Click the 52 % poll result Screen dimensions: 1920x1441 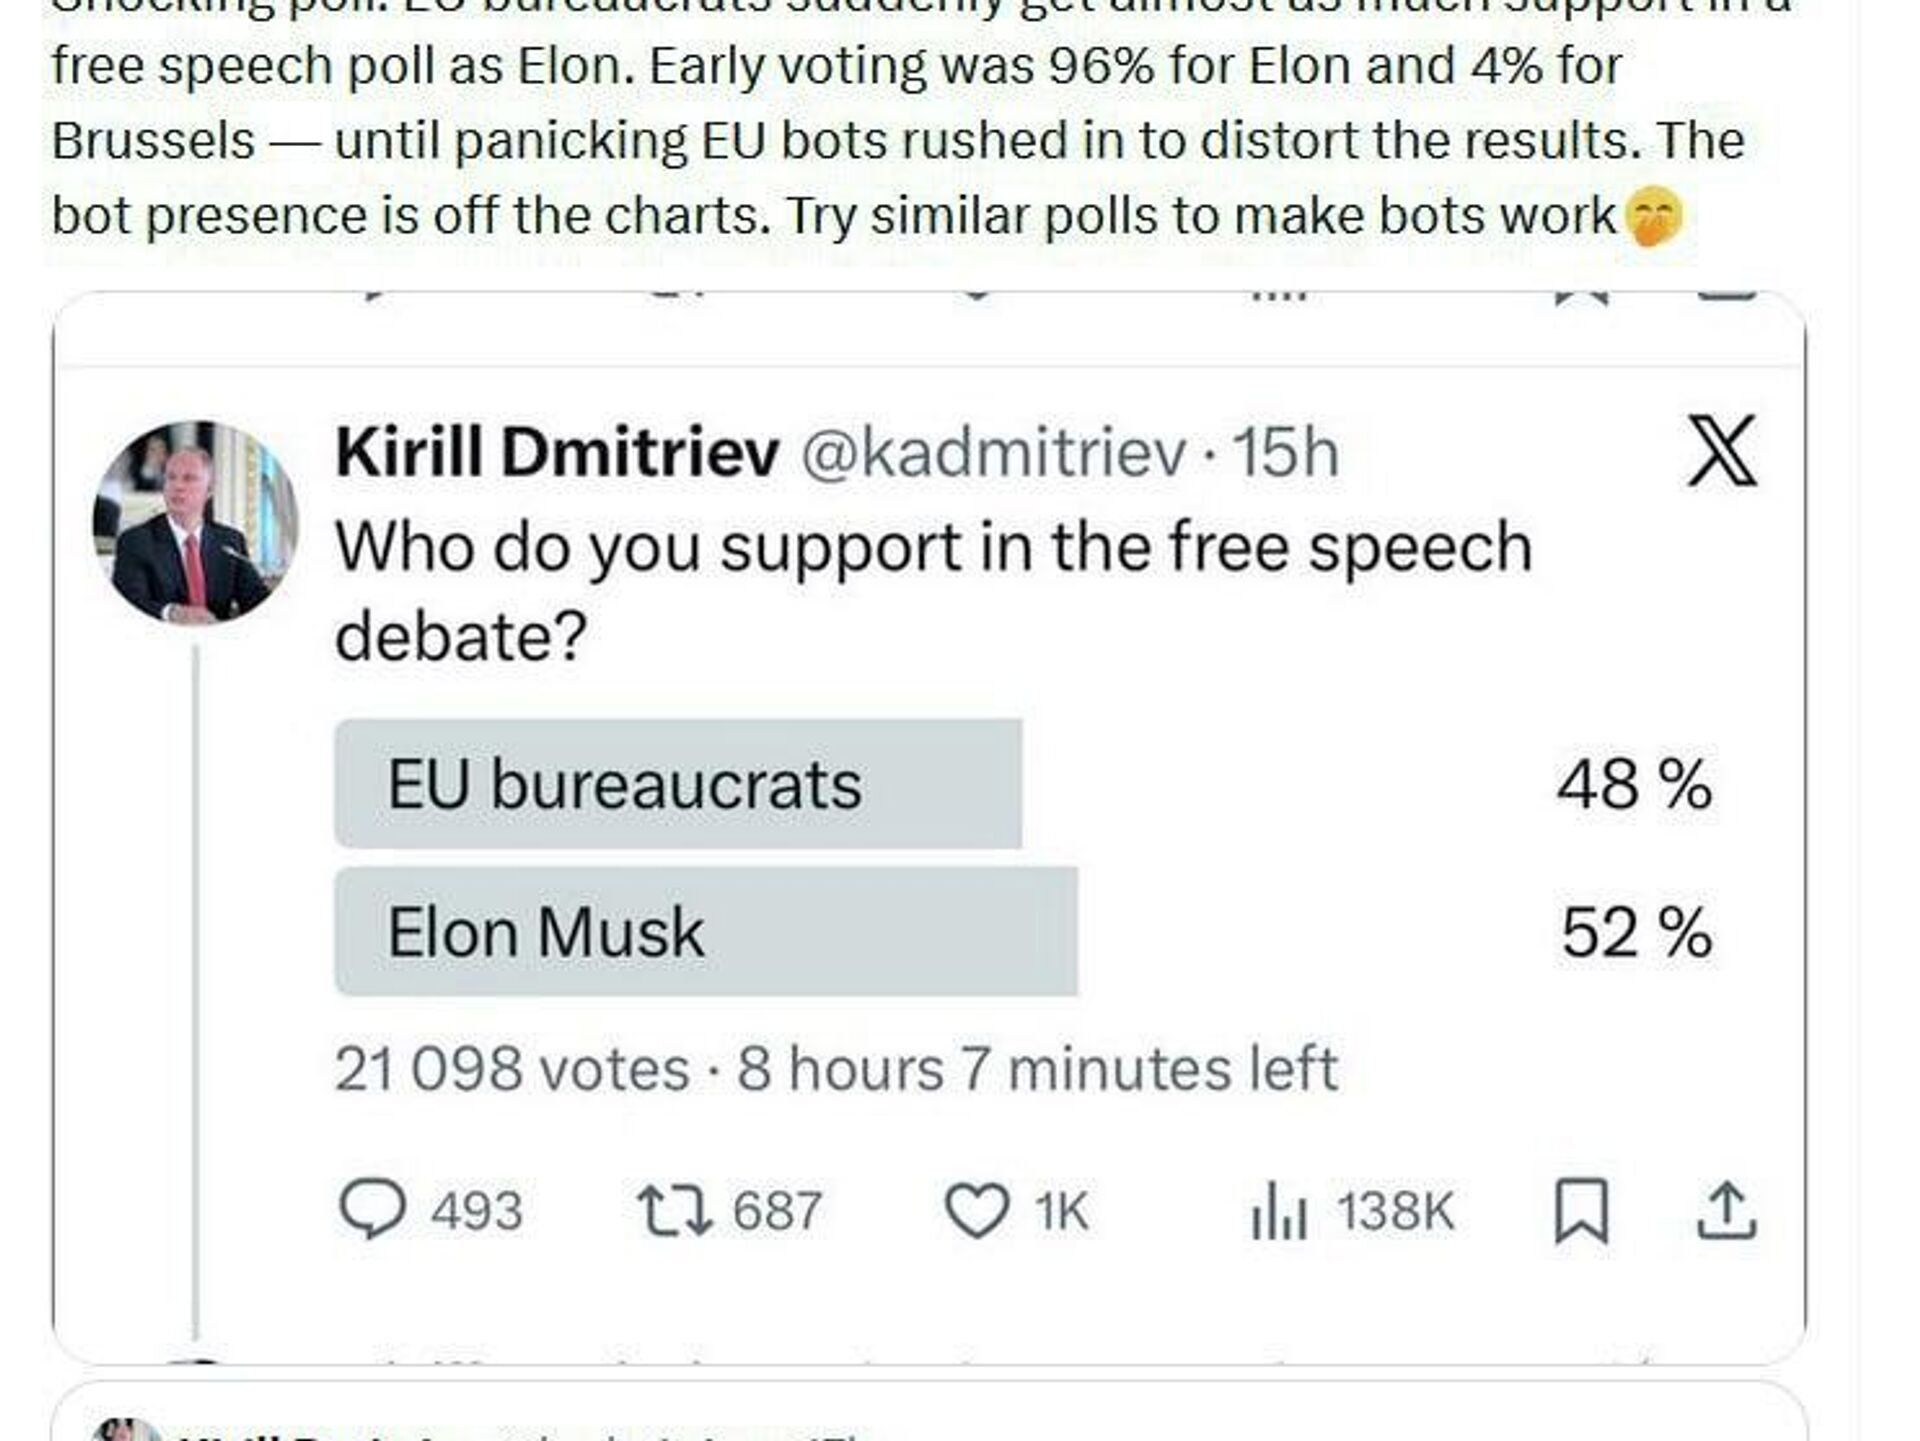click(1636, 932)
